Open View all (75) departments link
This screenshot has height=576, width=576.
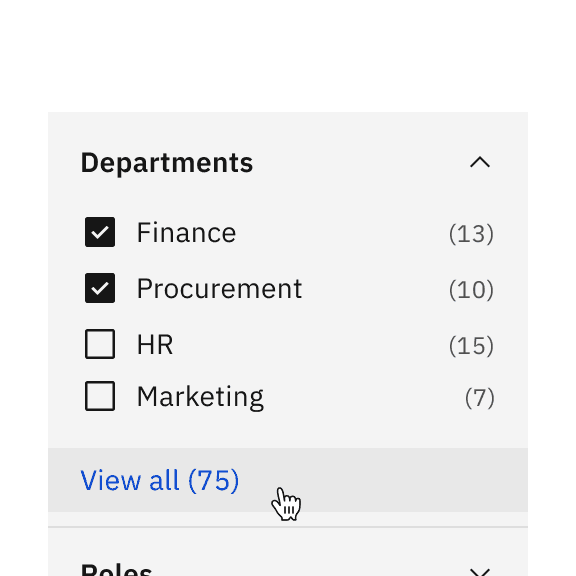coord(160,480)
